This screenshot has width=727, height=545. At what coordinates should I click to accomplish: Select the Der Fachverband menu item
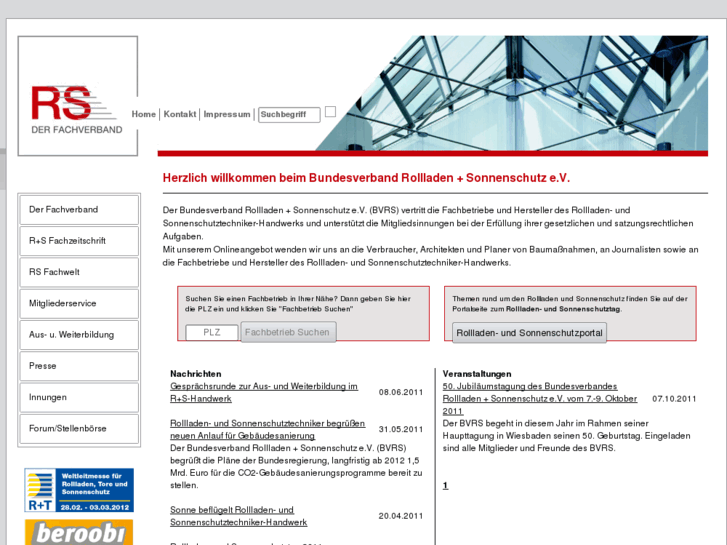[79, 210]
